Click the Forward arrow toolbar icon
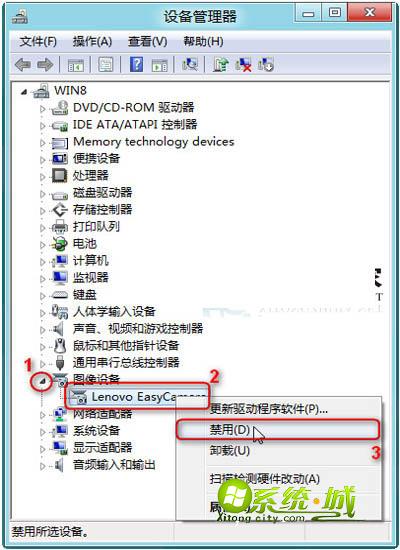The width and height of the screenshot is (400, 550). click(x=45, y=65)
